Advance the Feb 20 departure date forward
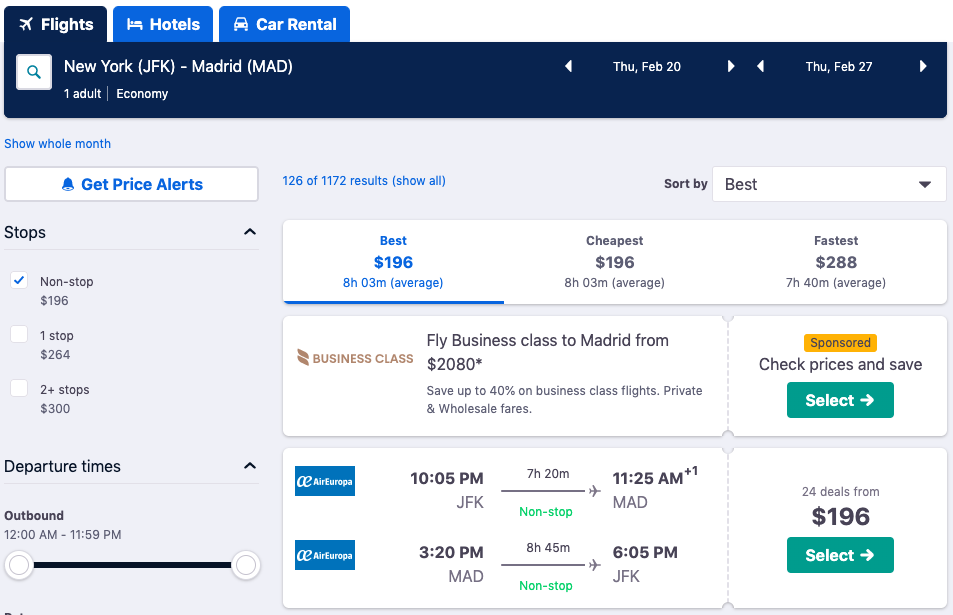Screen dimensions: 953x615 tap(730, 66)
